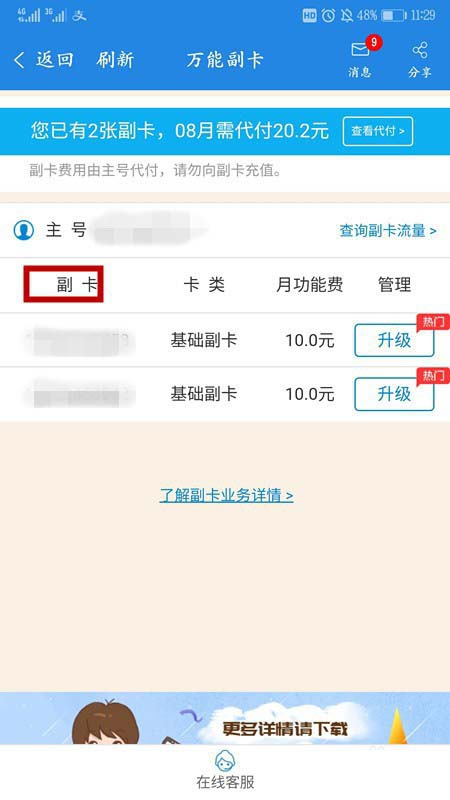This screenshot has height=800, width=450.
Task: Open 了解副卡业务详情 link
Action: pos(227,495)
